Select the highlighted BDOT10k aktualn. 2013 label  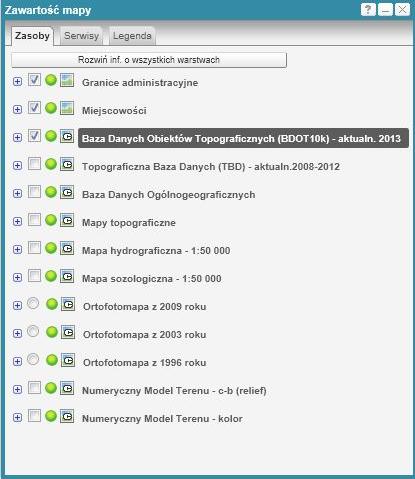click(243, 138)
